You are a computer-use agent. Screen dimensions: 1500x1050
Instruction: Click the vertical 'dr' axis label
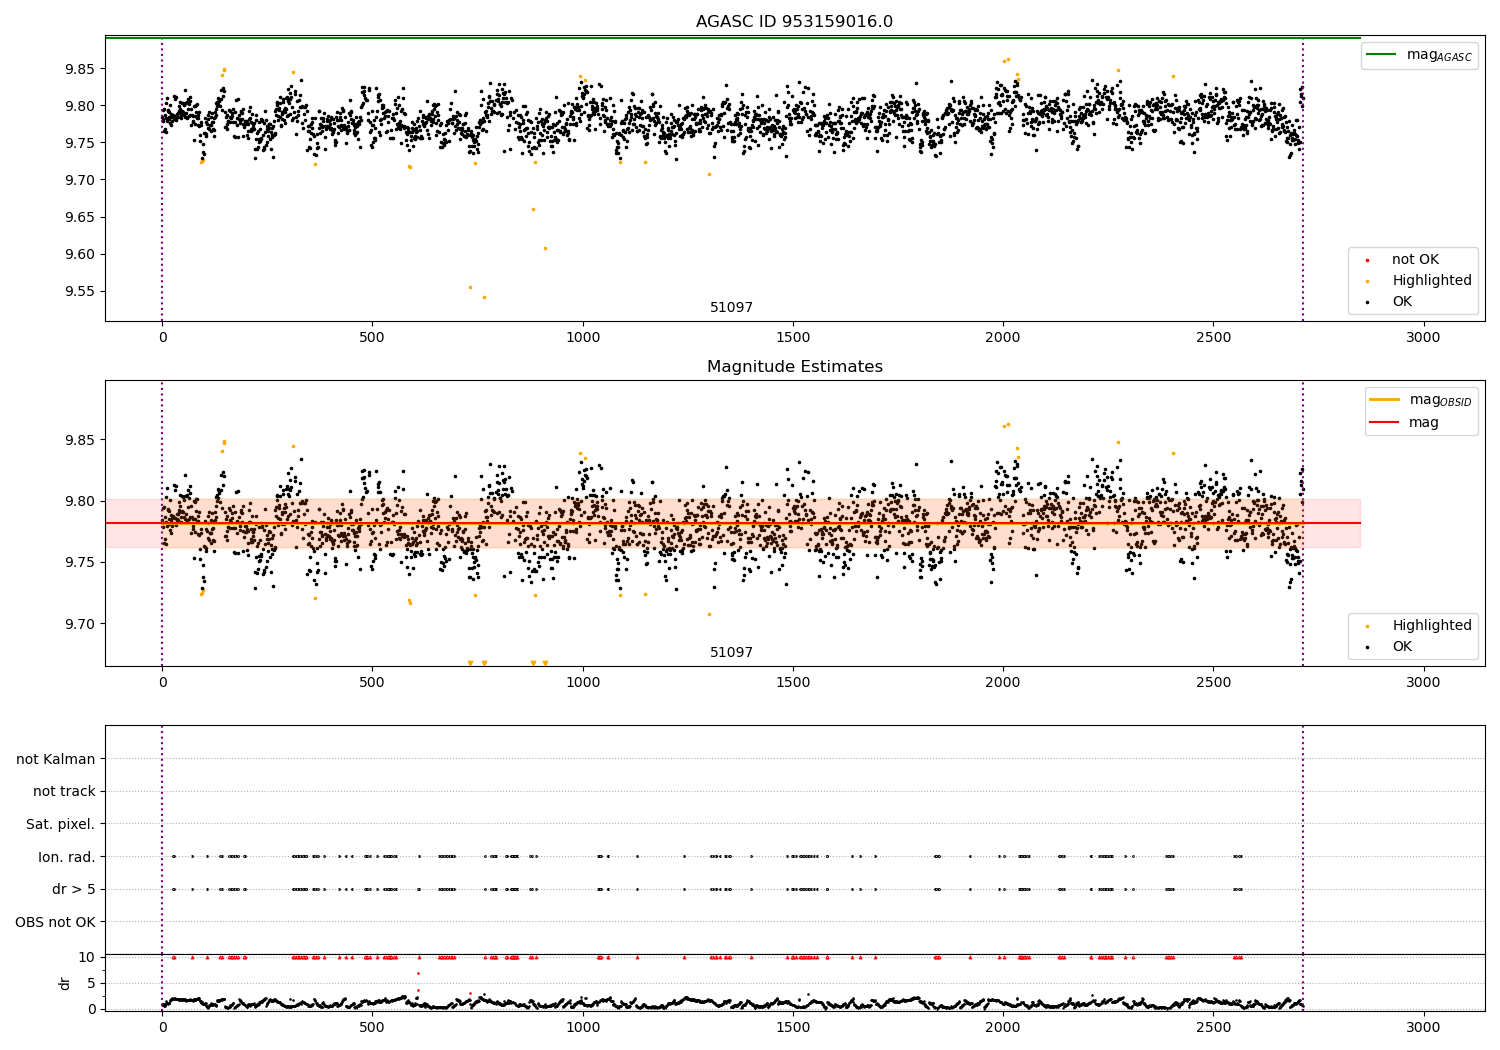[x=64, y=983]
